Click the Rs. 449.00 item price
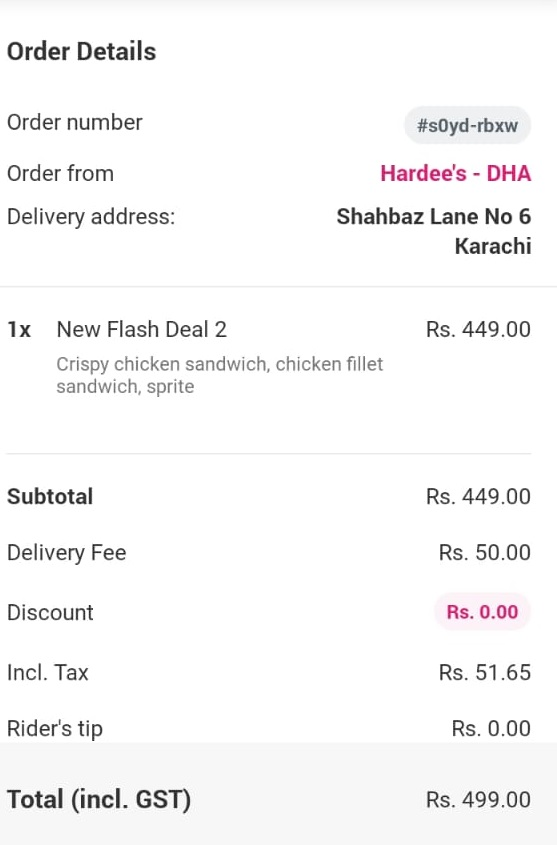557x845 pixels. point(478,329)
